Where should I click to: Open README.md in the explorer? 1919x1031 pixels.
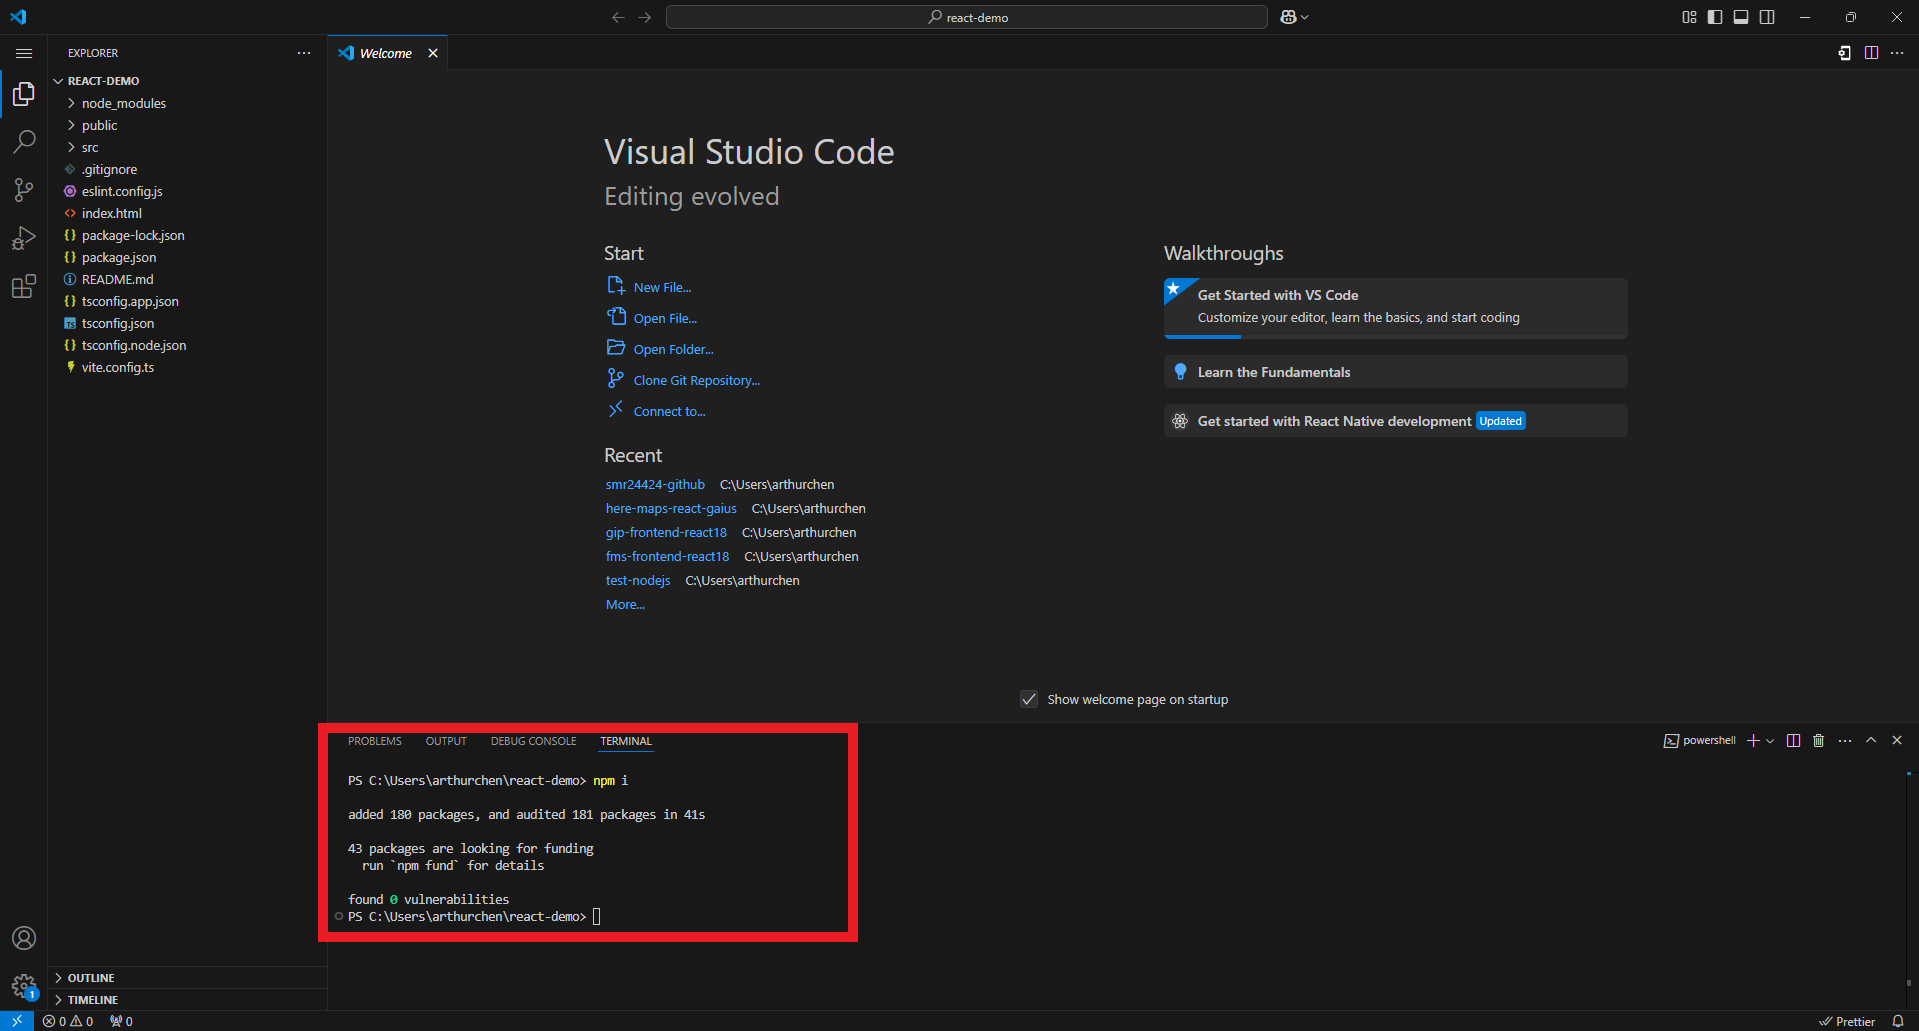[188, 279]
